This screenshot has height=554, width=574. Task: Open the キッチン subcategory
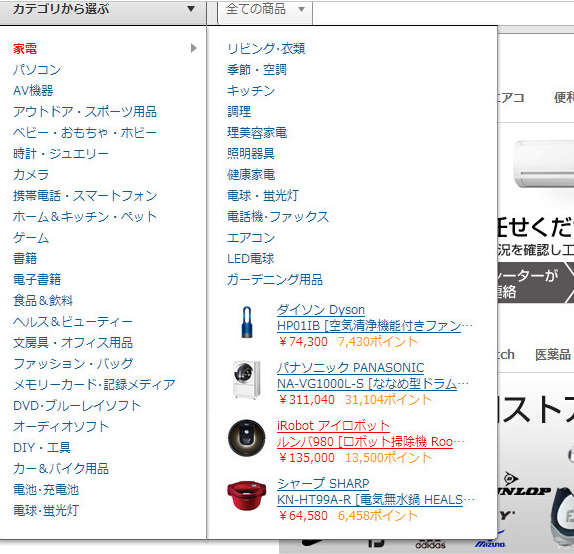coord(251,90)
